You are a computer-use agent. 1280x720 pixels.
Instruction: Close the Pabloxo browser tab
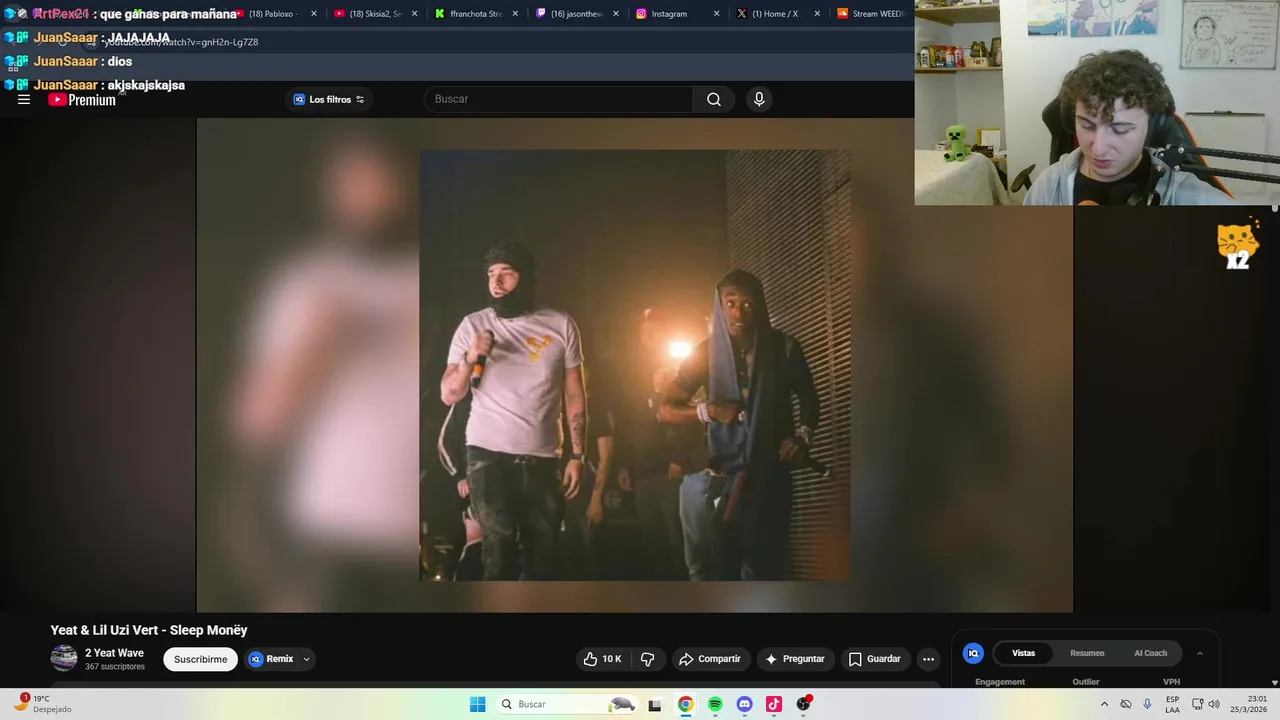(314, 14)
